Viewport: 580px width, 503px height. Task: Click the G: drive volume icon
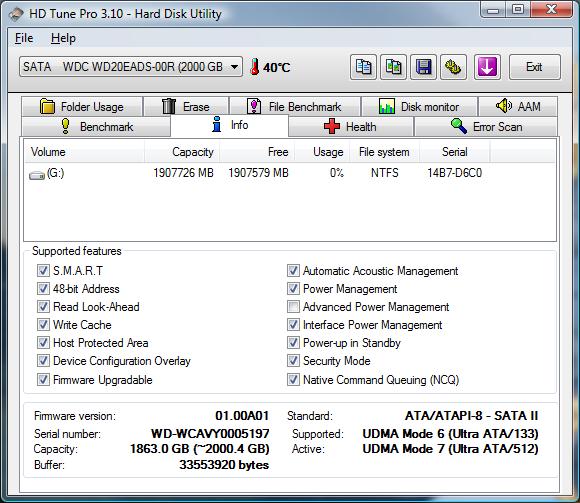37,175
